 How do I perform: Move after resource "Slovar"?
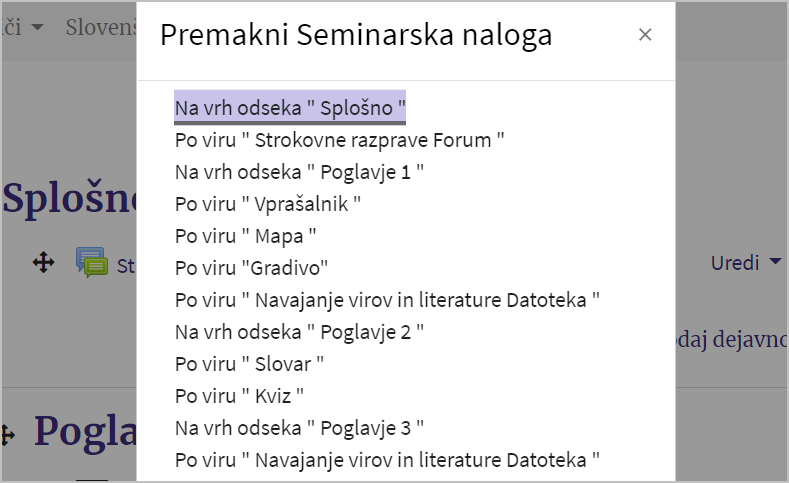[249, 364]
